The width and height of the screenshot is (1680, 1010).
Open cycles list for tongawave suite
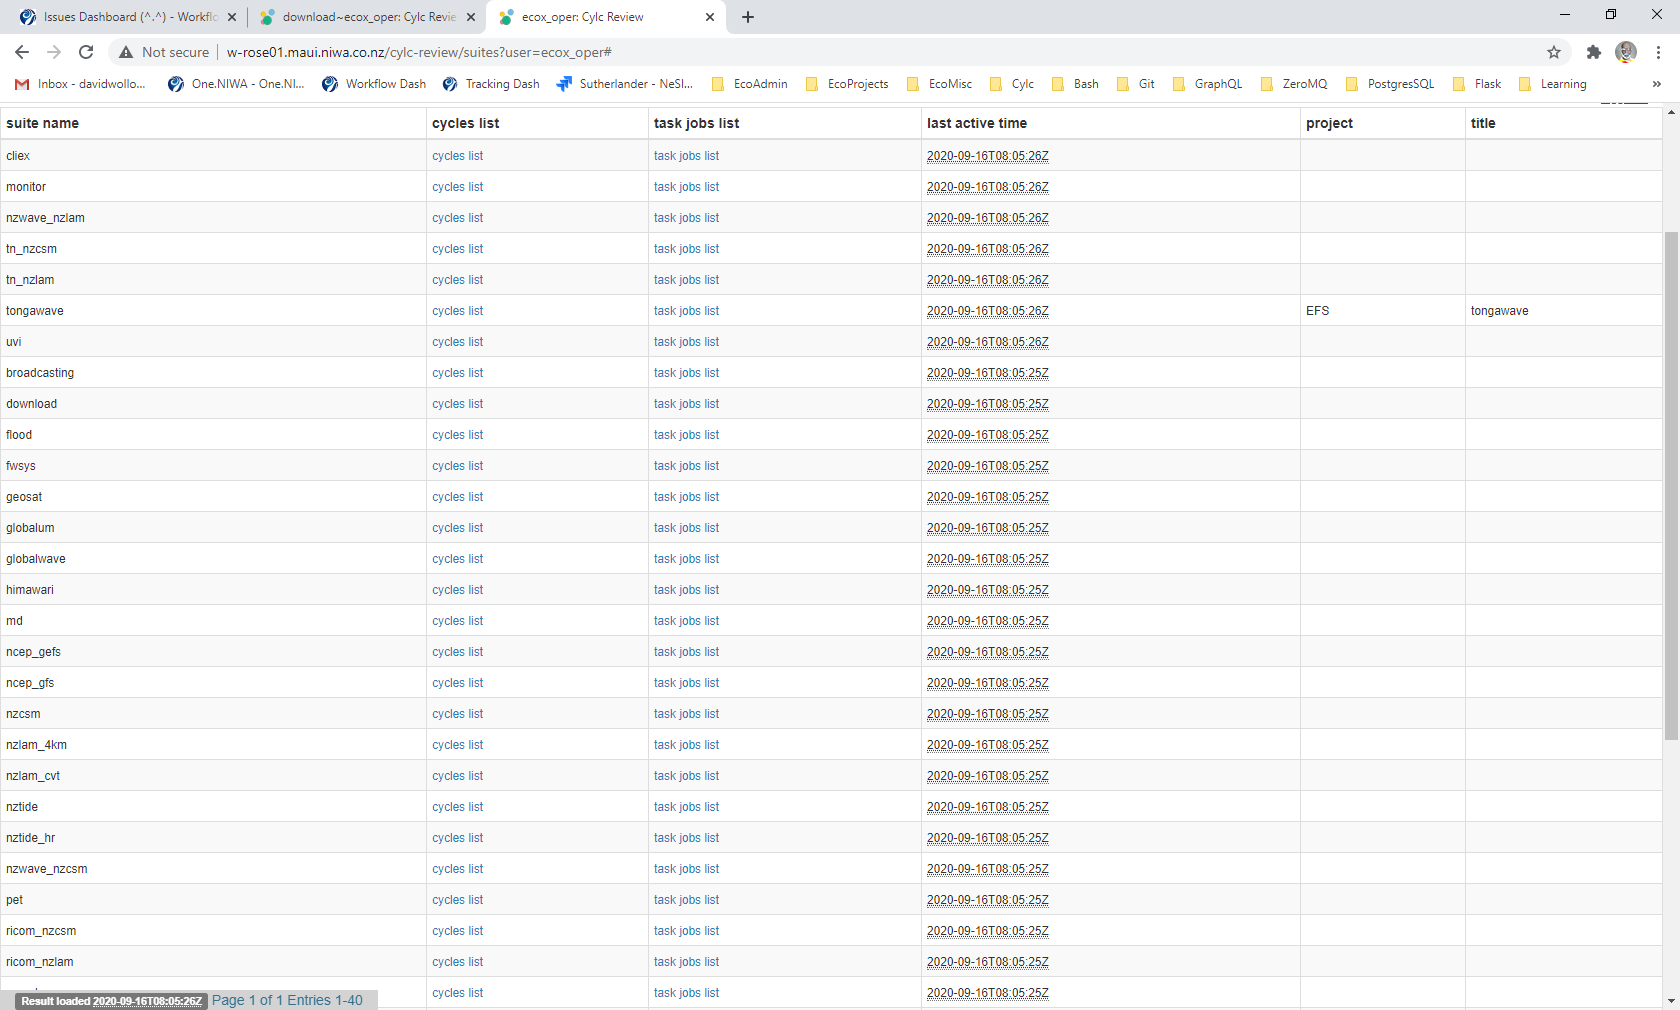pos(458,311)
